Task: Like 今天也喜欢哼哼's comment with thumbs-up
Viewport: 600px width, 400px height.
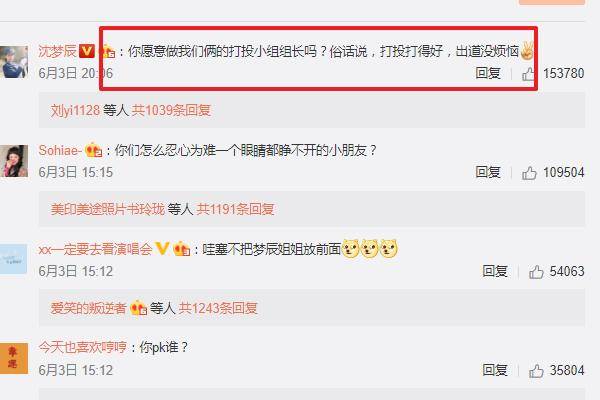Action: (x=536, y=371)
